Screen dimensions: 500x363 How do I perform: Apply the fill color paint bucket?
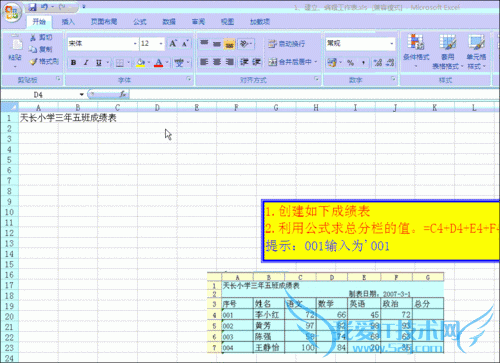pyautogui.click(x=141, y=62)
